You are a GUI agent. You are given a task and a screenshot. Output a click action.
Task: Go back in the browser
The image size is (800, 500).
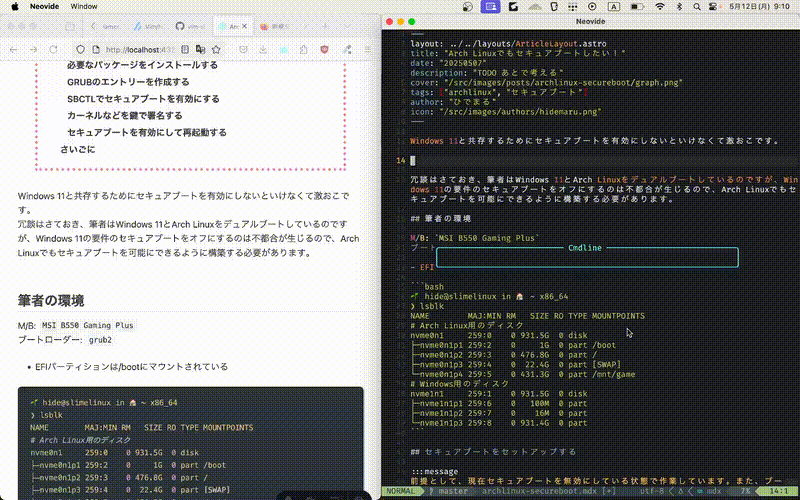pyautogui.click(x=14, y=49)
